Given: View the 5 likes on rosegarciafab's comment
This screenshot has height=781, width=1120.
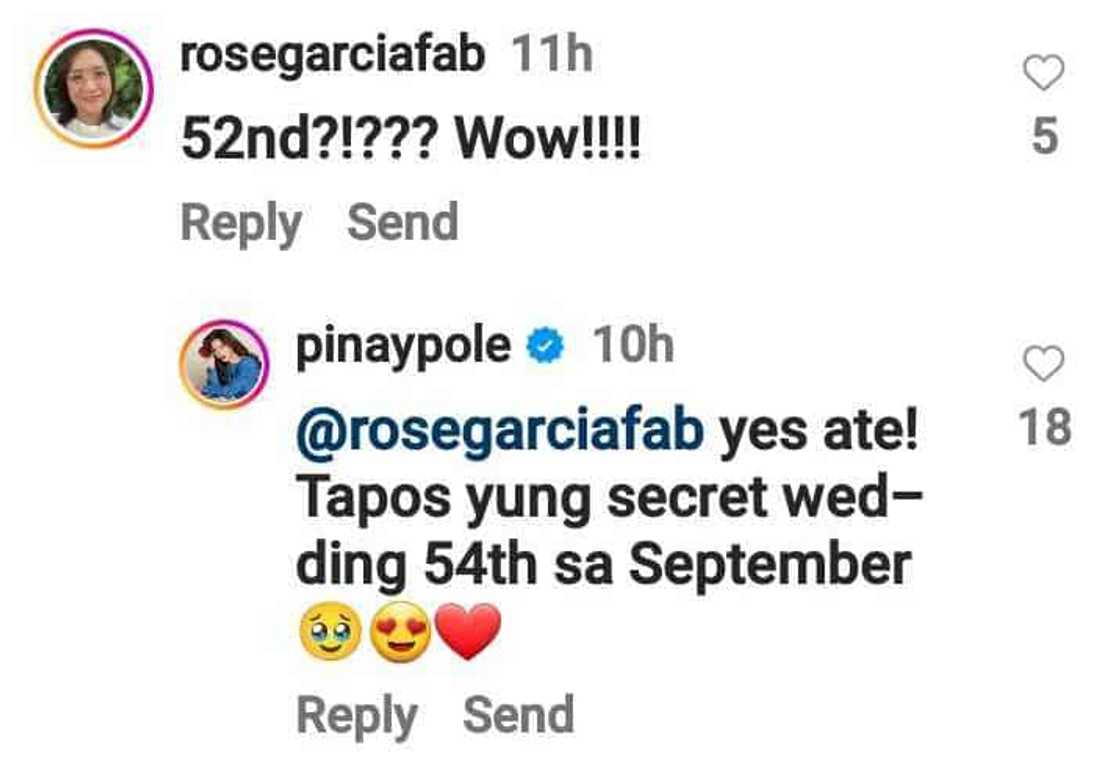Looking at the screenshot, I should [1044, 136].
